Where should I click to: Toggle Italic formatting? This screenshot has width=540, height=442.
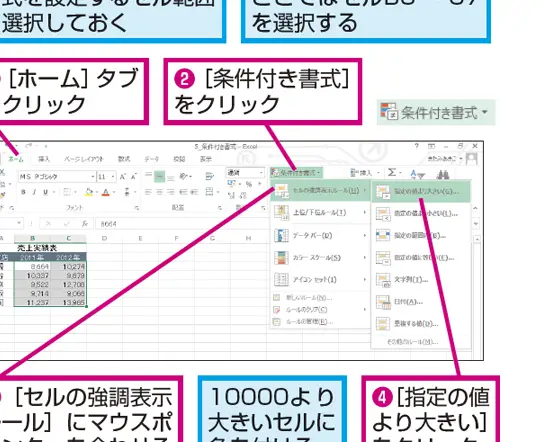[34, 192]
